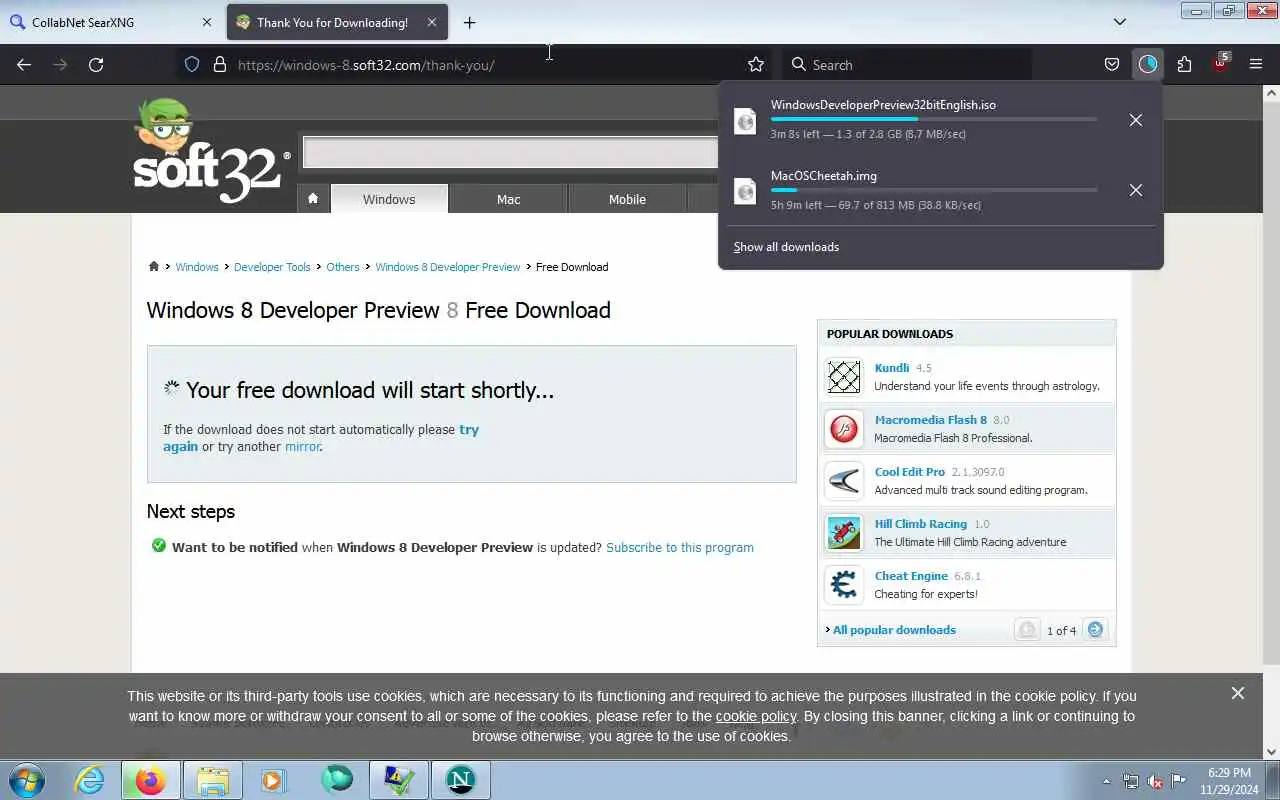Open the breadcrumb home icon
1280x800 pixels.
(x=154, y=267)
